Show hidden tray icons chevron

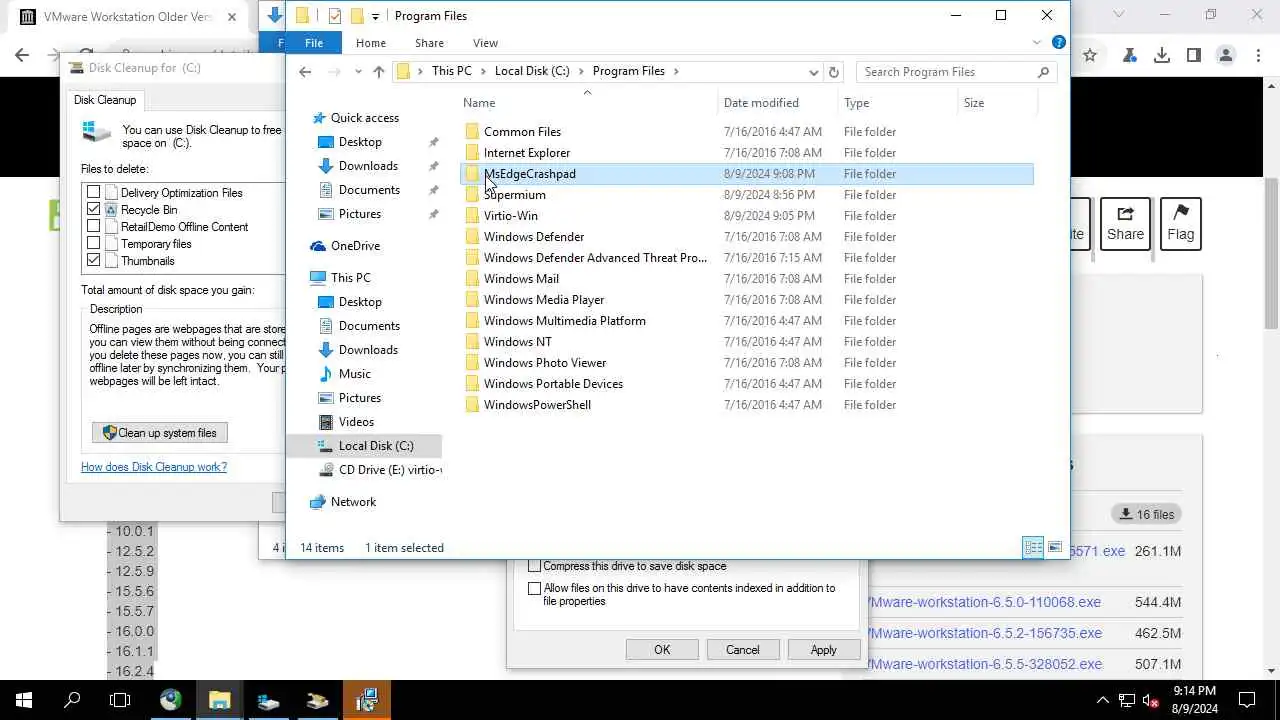click(1103, 700)
